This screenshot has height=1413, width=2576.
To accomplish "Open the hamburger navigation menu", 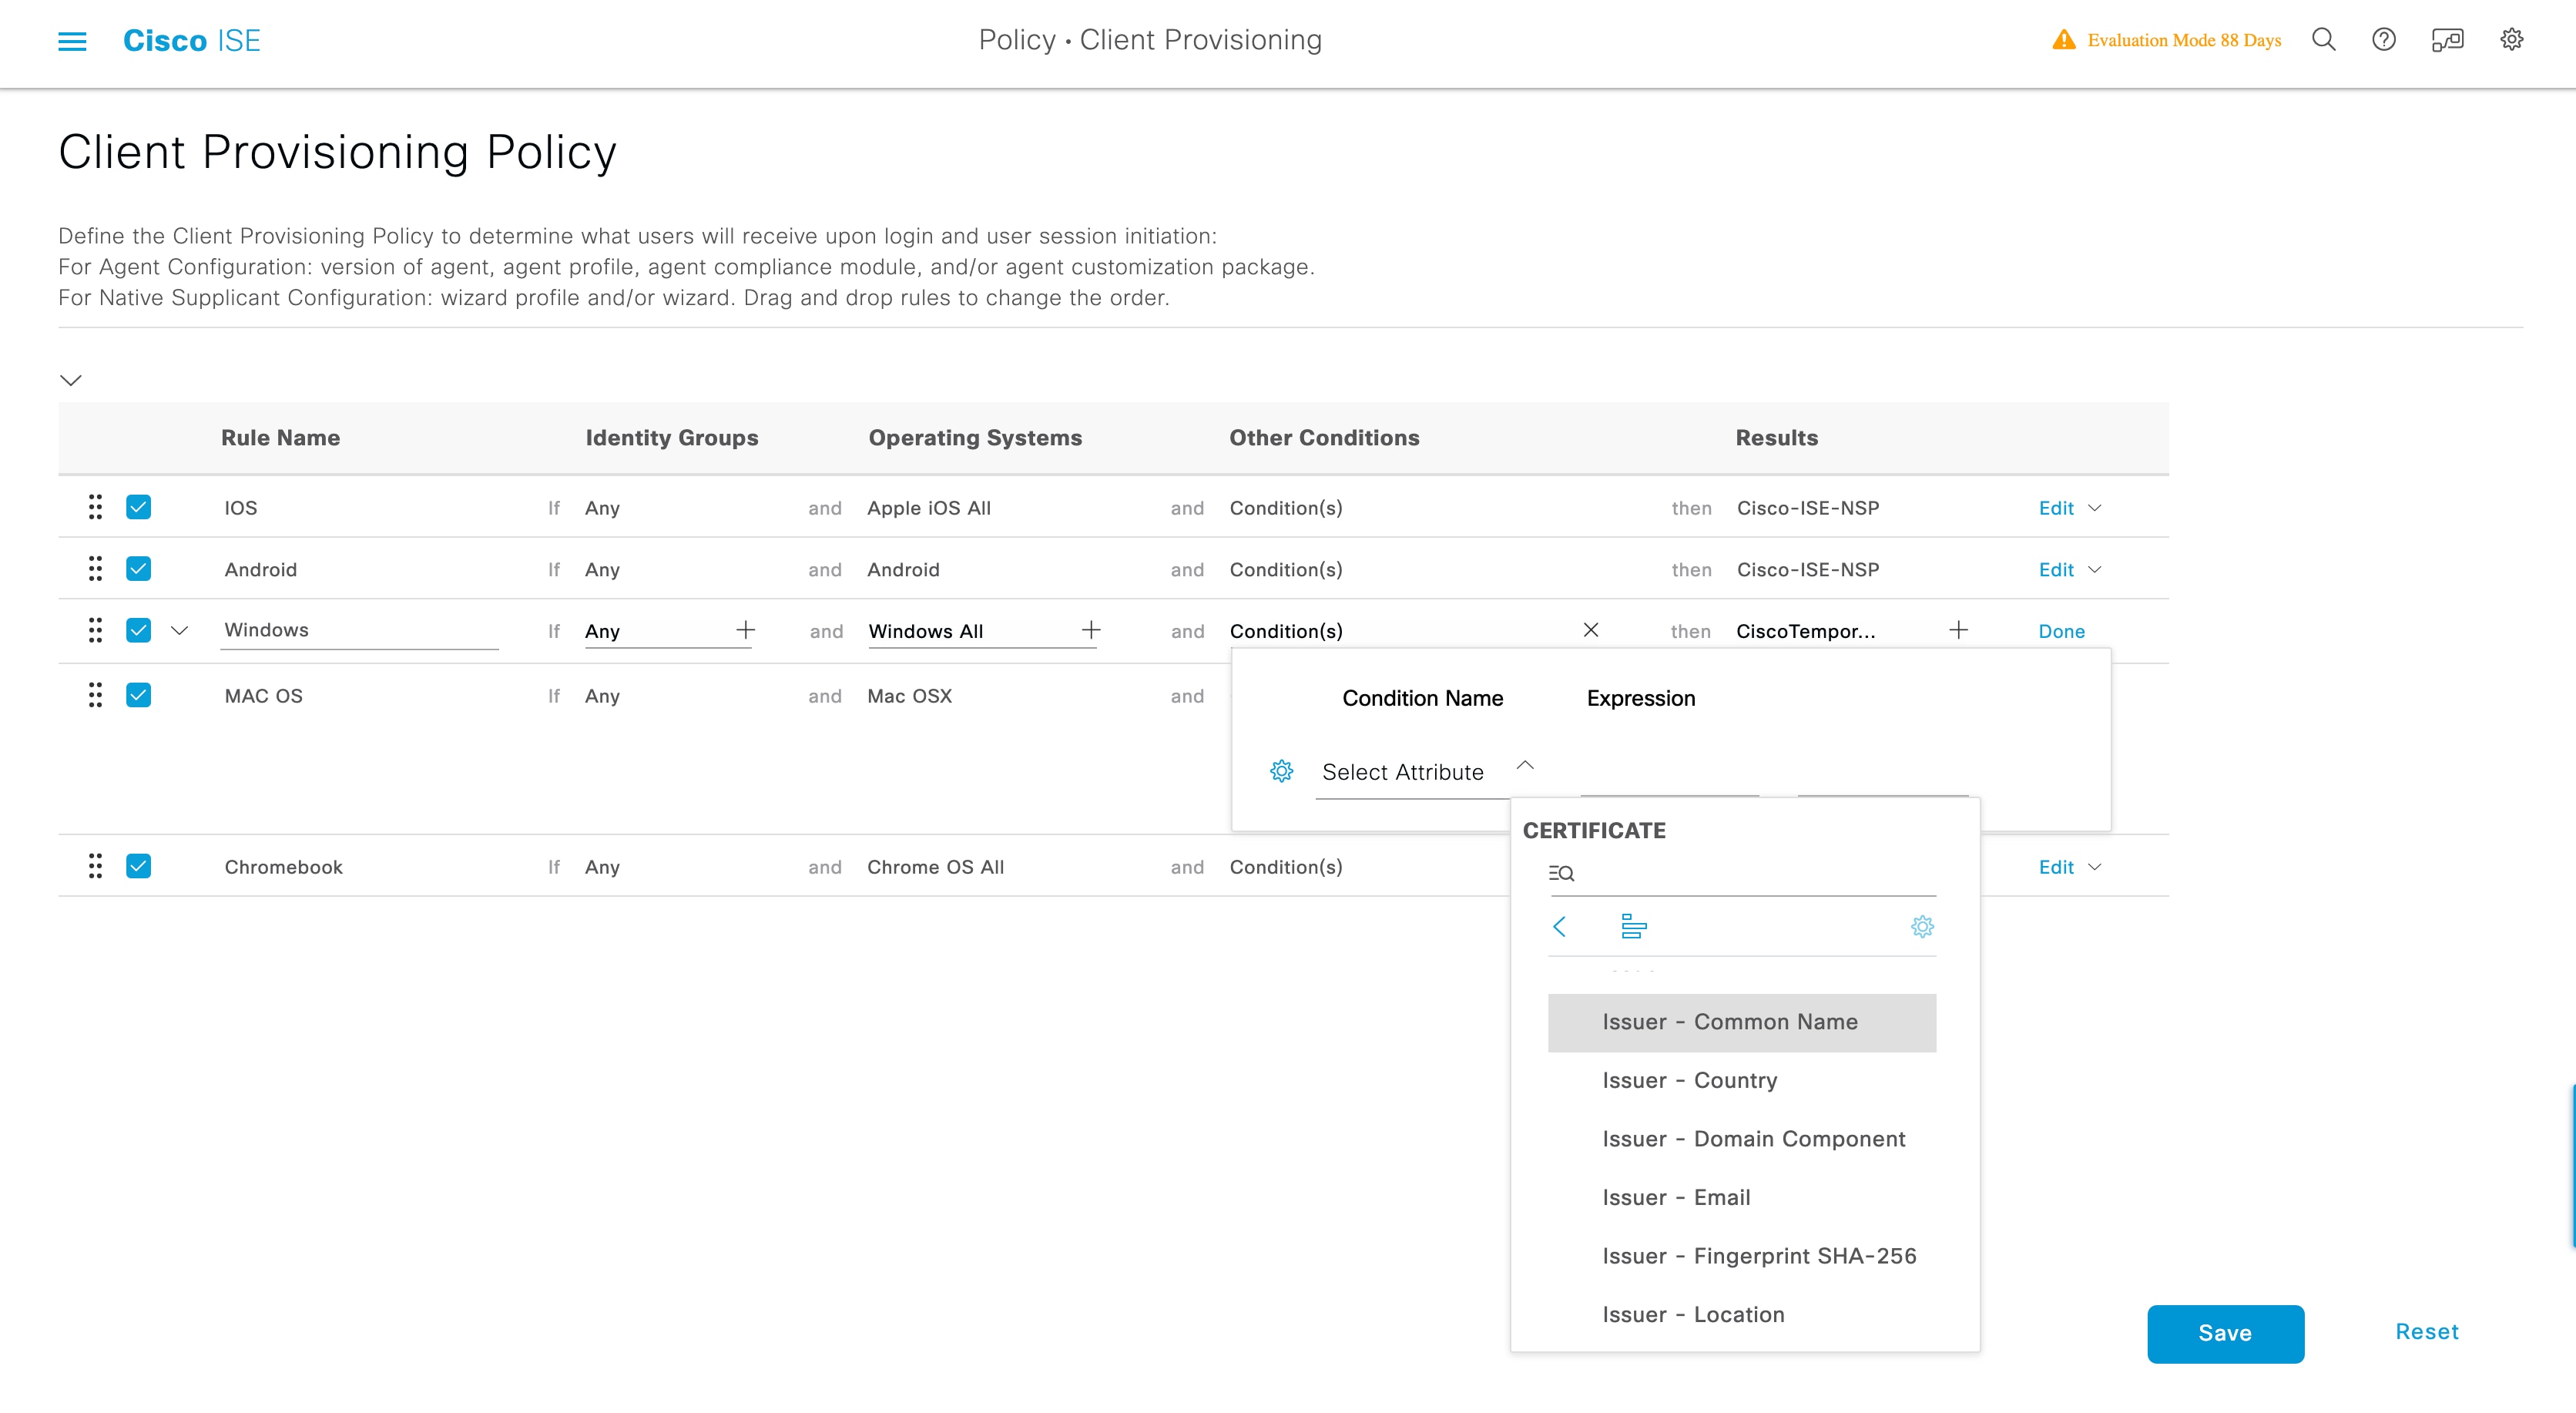I will click(71, 41).
